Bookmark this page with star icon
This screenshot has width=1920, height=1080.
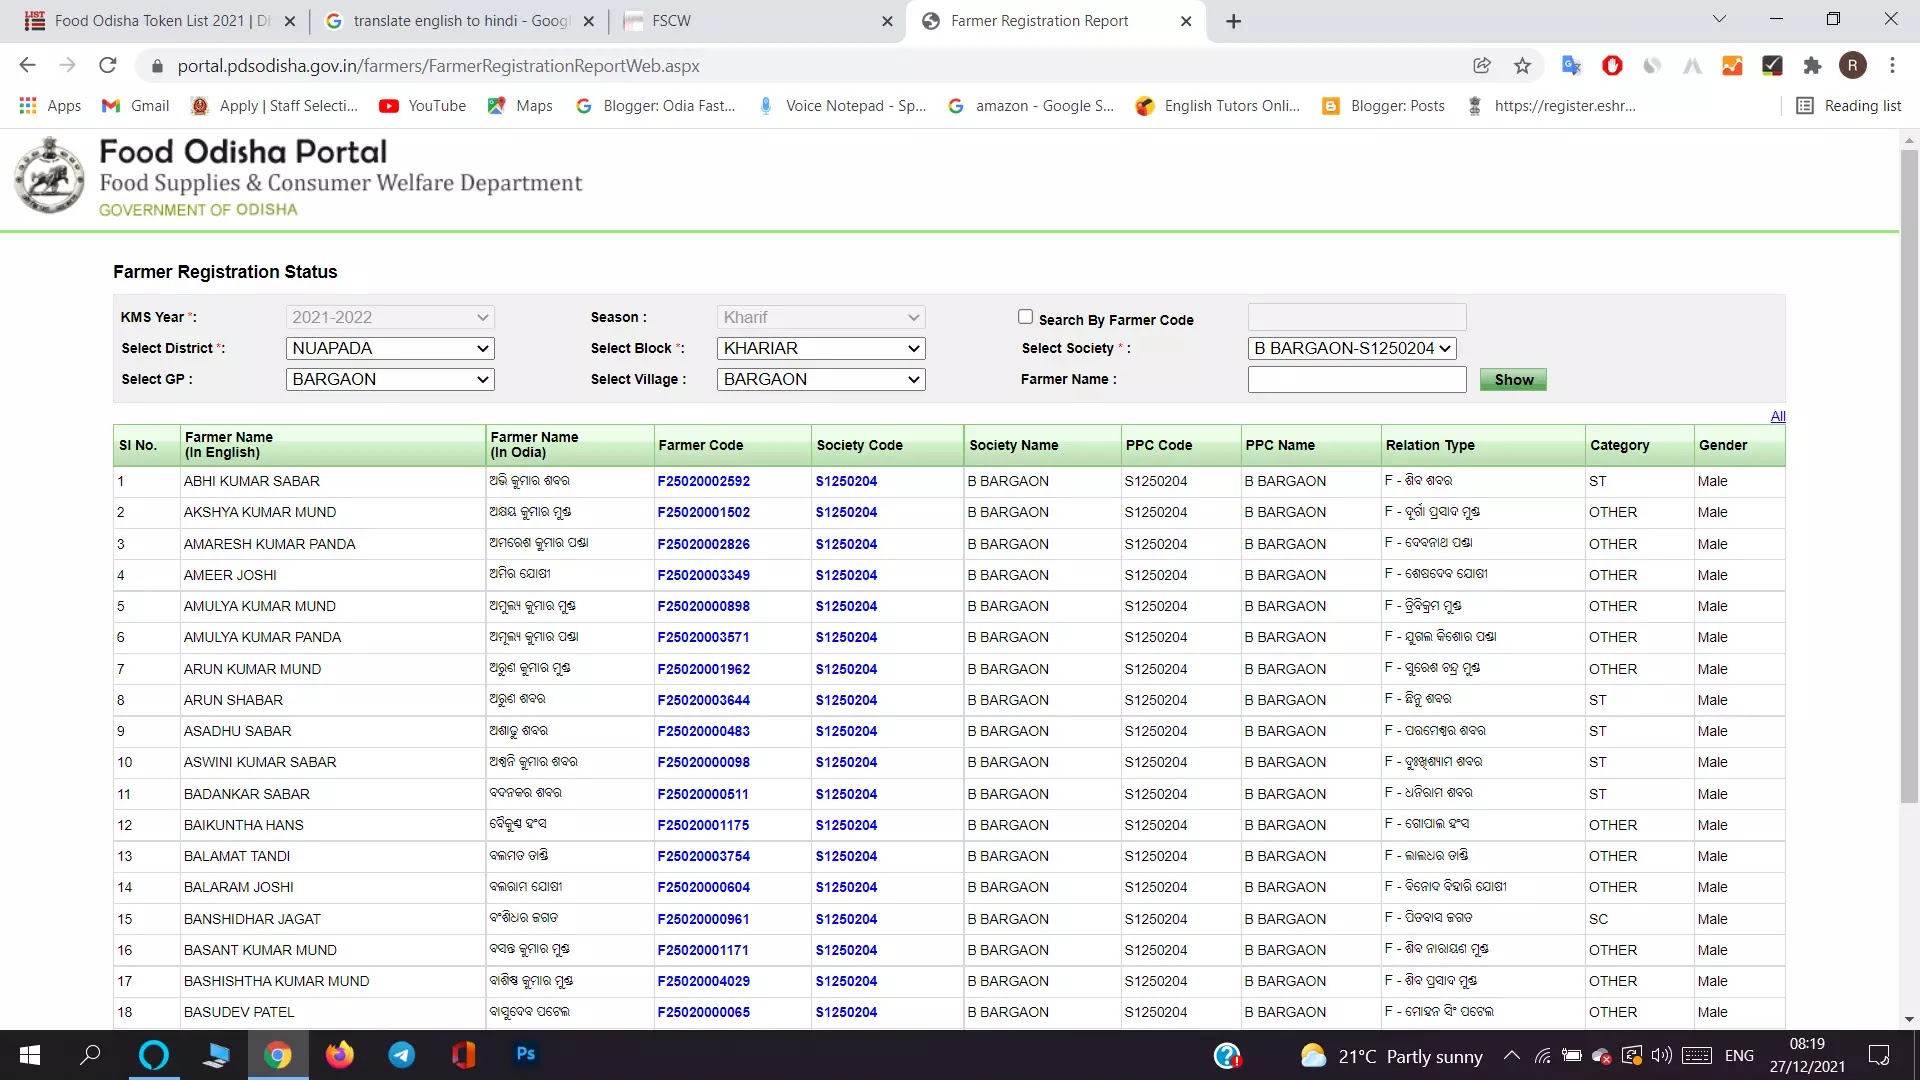tap(1522, 66)
